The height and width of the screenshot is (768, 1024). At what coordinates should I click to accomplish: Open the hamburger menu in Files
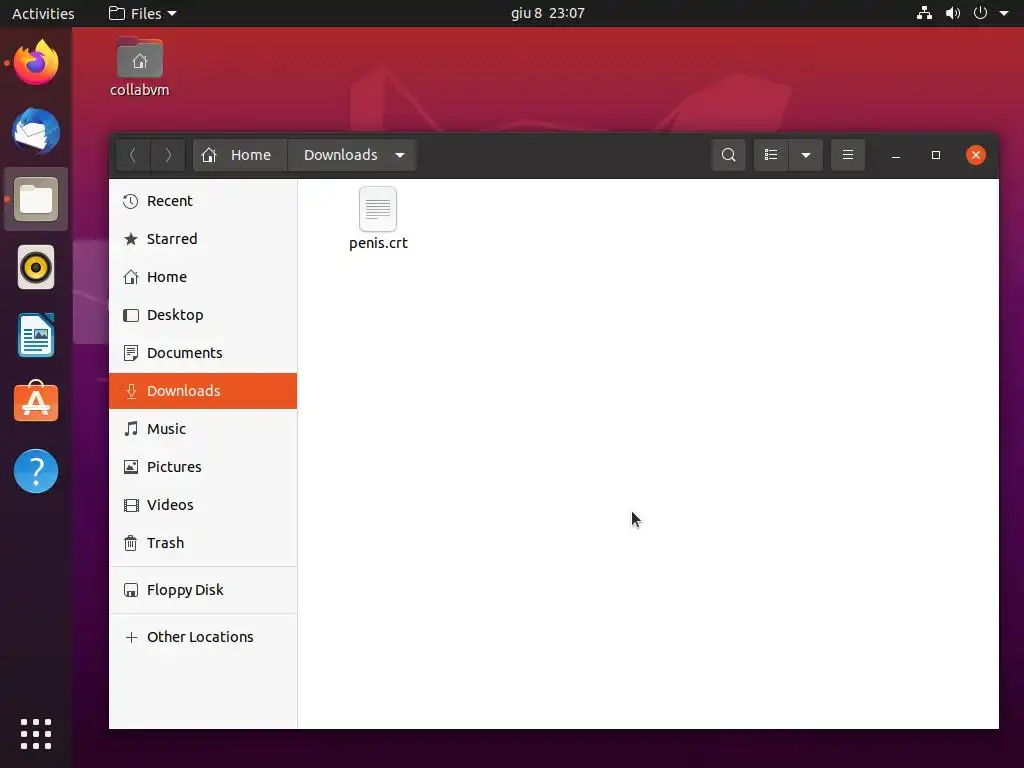(x=848, y=155)
